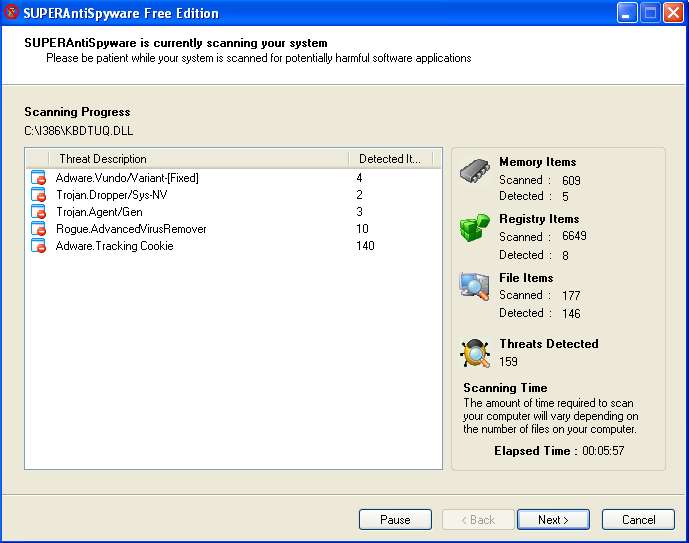The image size is (689, 543).
Task: Click the File Items heading
Action: coord(526,278)
